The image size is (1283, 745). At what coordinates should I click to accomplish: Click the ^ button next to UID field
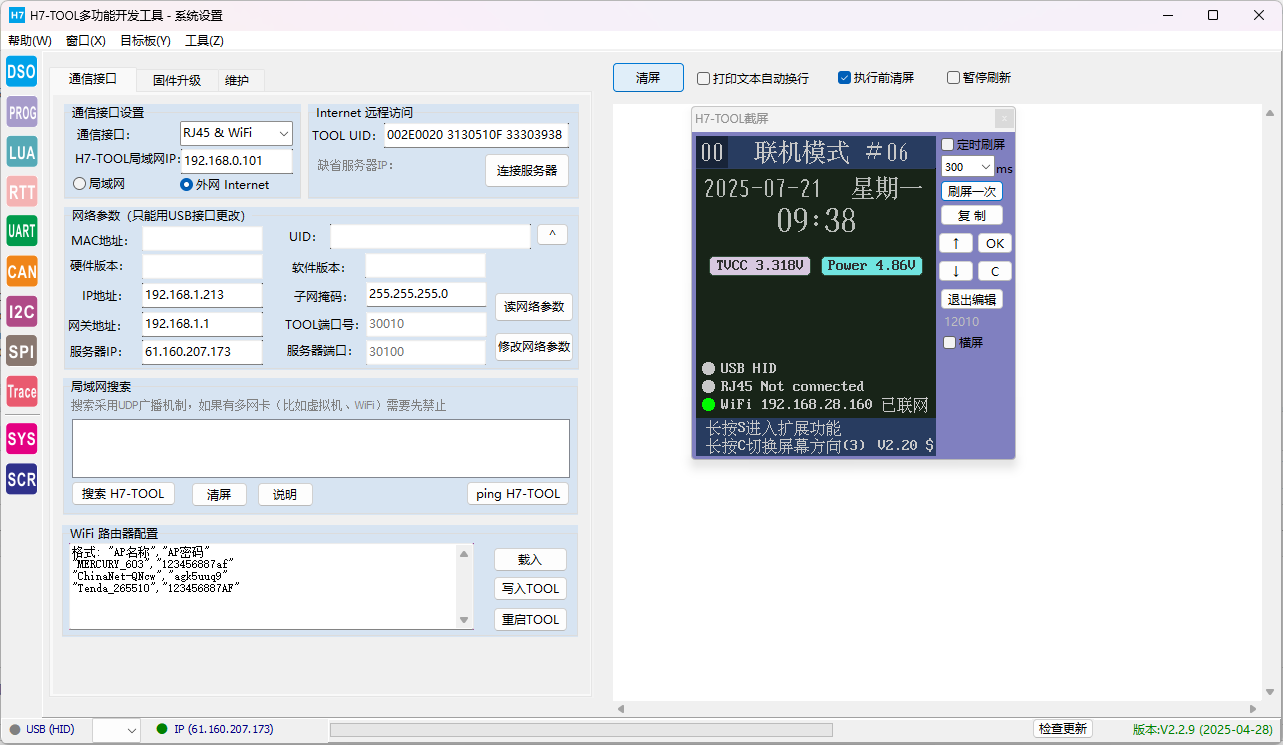tap(552, 234)
